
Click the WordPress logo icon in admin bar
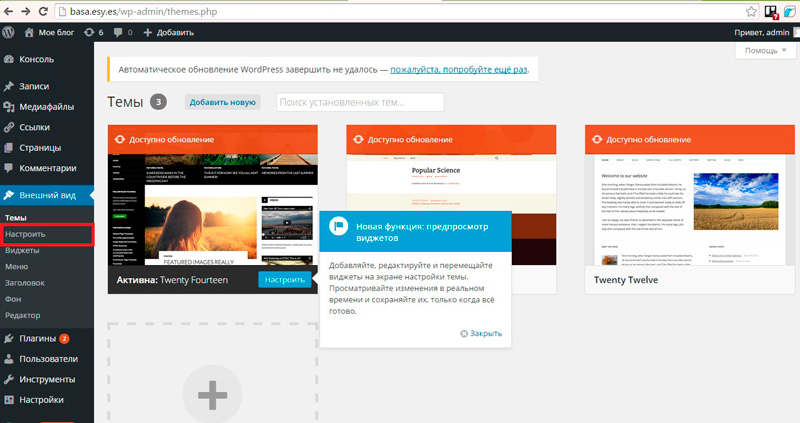11,32
